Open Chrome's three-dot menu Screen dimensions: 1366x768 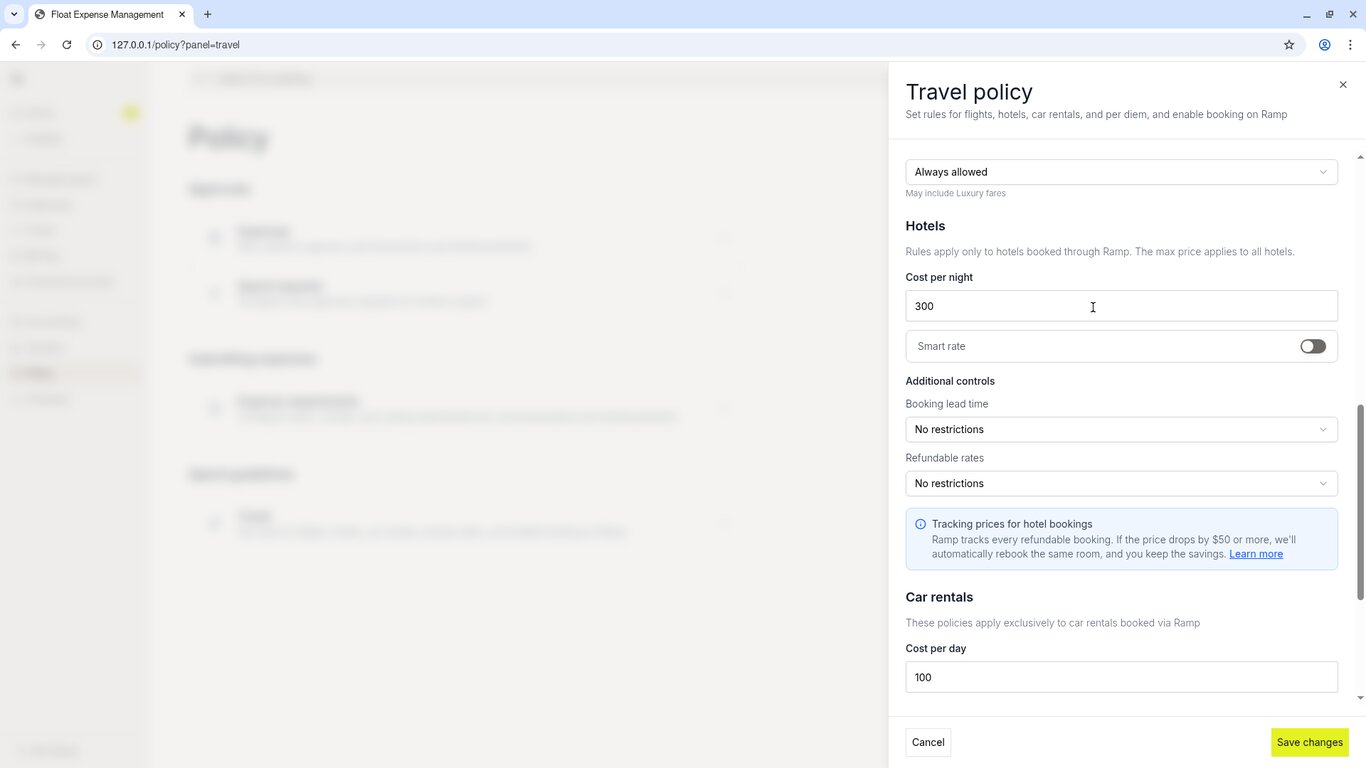point(1350,45)
